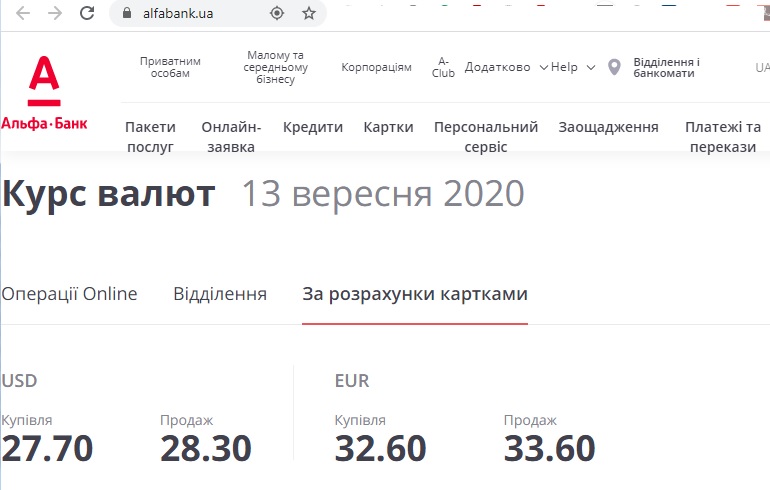Open Відділення і банкомати link
770x490 pixels.
pyautogui.click(x=666, y=68)
